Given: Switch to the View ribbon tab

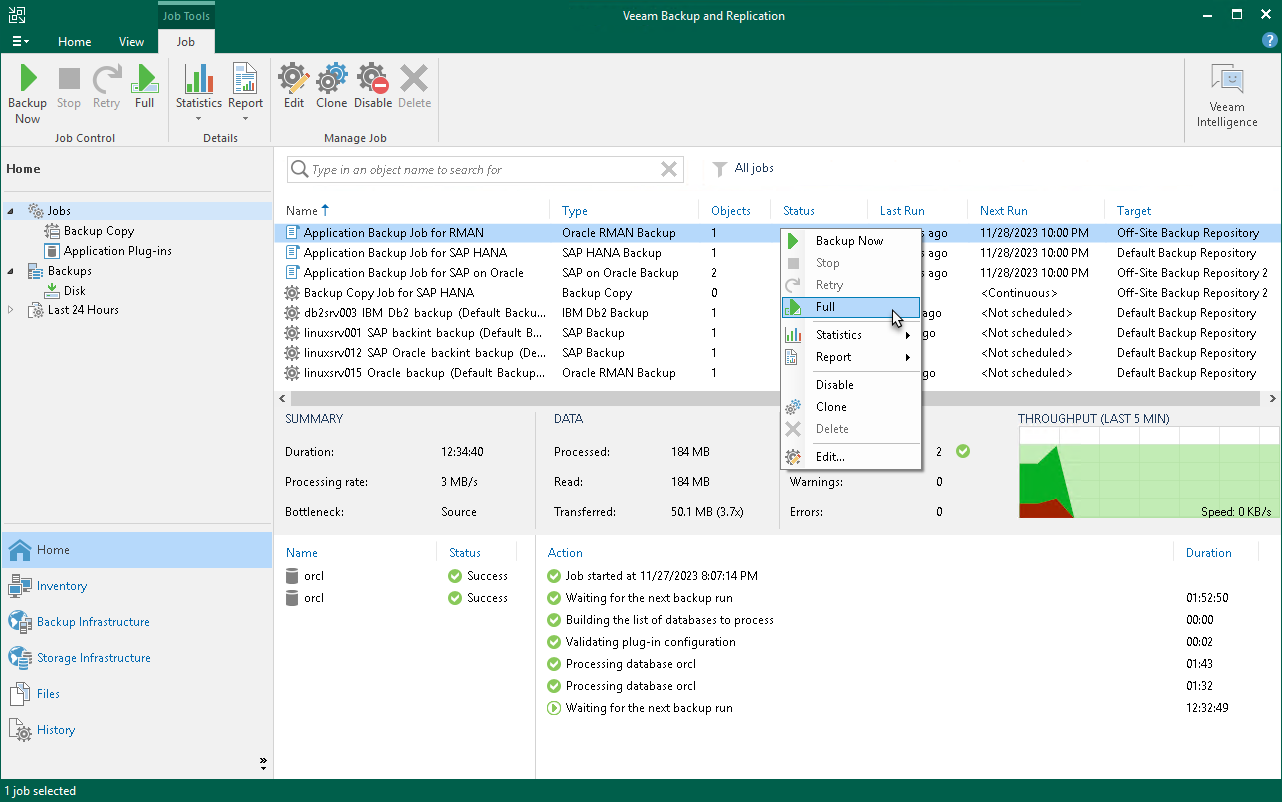Looking at the screenshot, I should (x=131, y=42).
